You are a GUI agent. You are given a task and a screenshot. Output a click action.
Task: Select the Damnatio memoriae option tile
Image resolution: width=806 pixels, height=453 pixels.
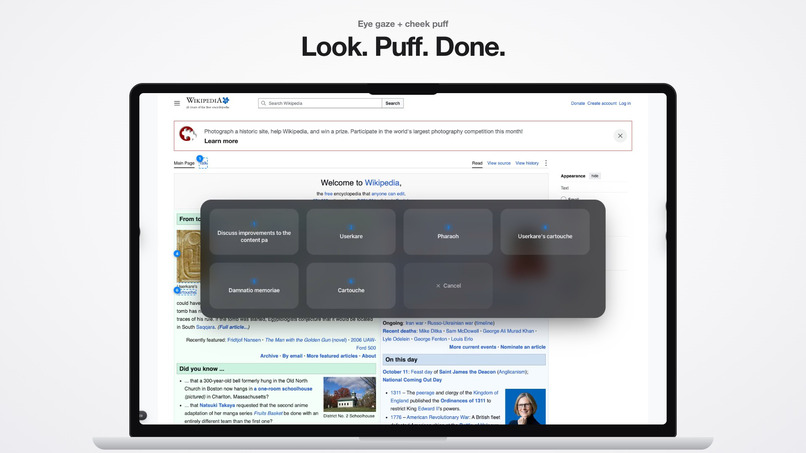coord(254,286)
